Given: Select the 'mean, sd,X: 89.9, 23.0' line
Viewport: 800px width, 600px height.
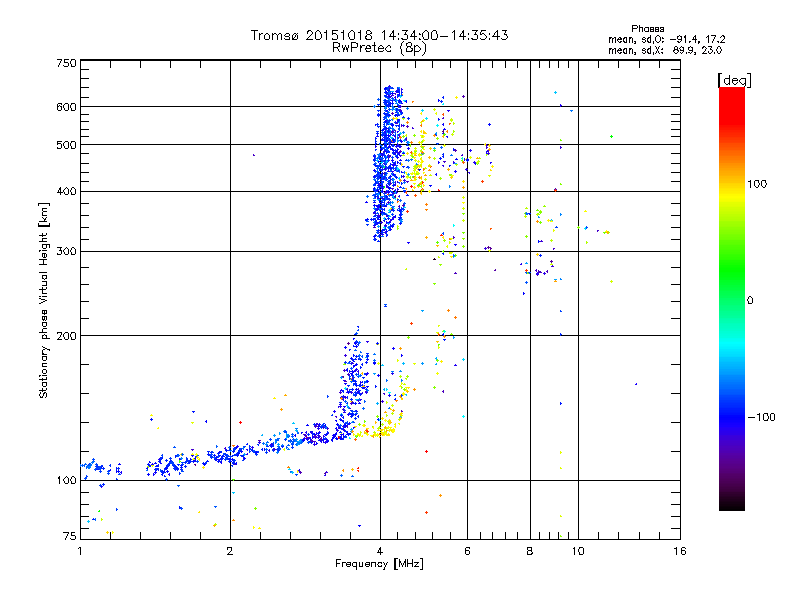Looking at the screenshot, I should [x=665, y=50].
